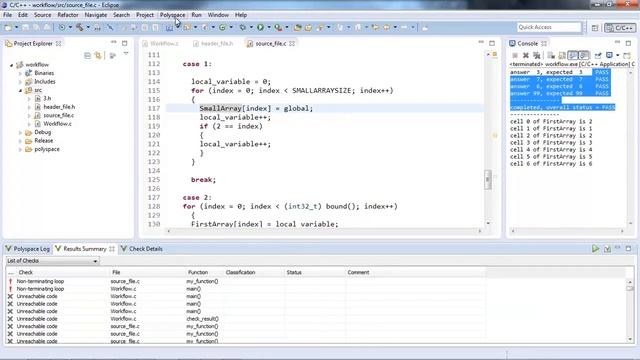Click the Terminate square icon in the Console
Screen dimensions: 640x360
515,56
